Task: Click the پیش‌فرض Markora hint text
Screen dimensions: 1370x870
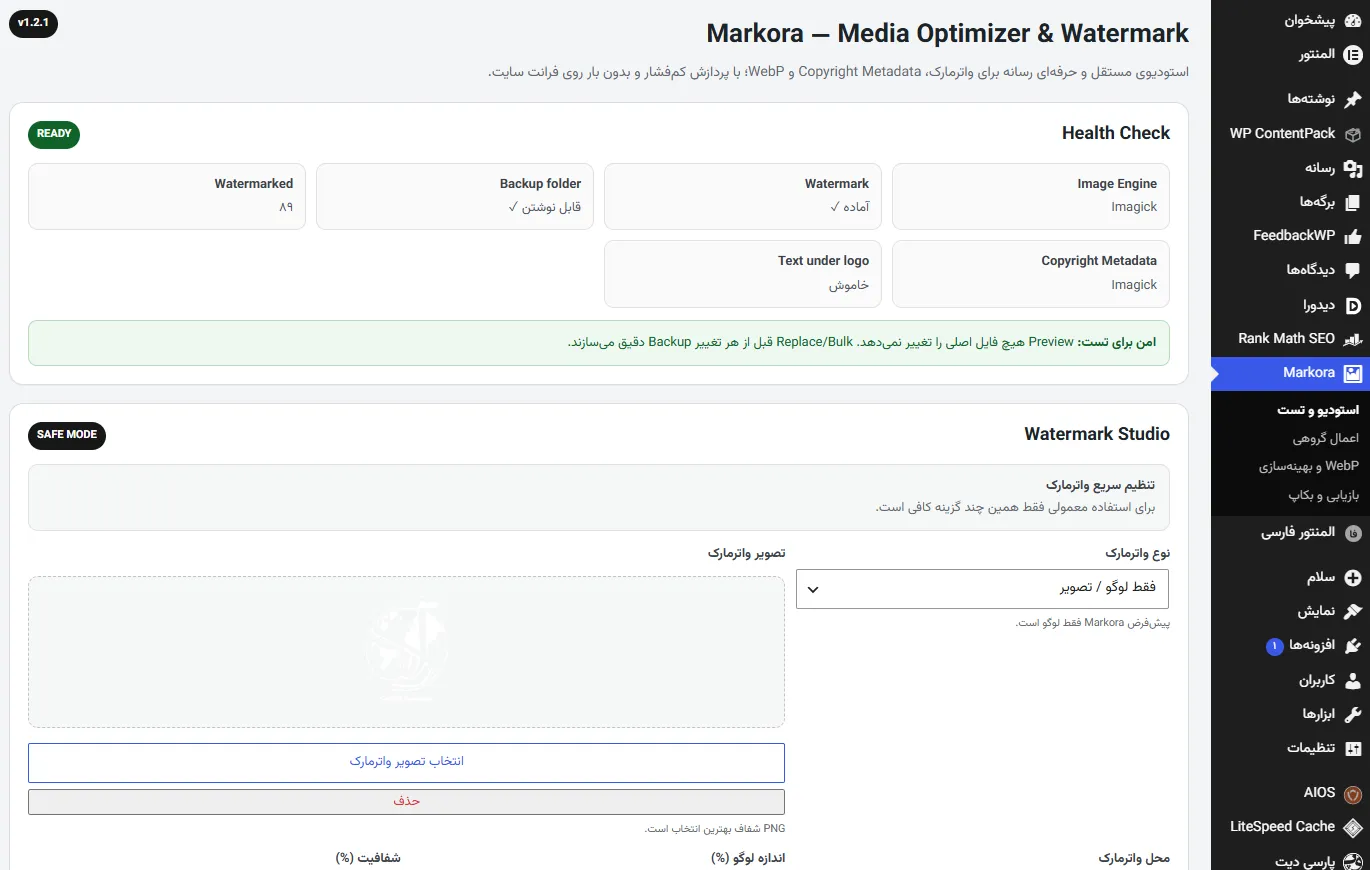Action: (x=1093, y=623)
